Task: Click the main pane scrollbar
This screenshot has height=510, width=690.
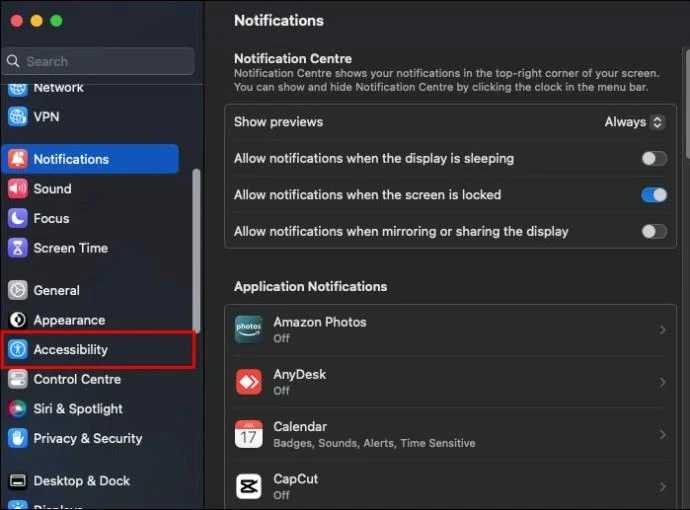Action: [x=687, y=103]
